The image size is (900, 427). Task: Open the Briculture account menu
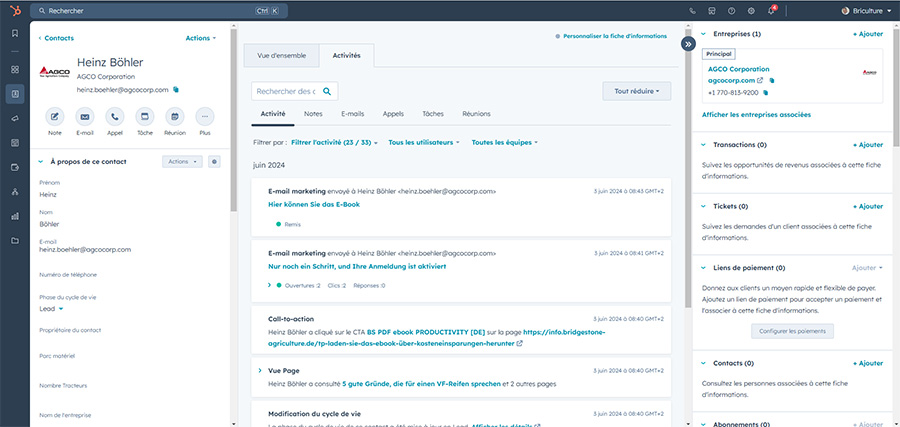pyautogui.click(x=866, y=10)
